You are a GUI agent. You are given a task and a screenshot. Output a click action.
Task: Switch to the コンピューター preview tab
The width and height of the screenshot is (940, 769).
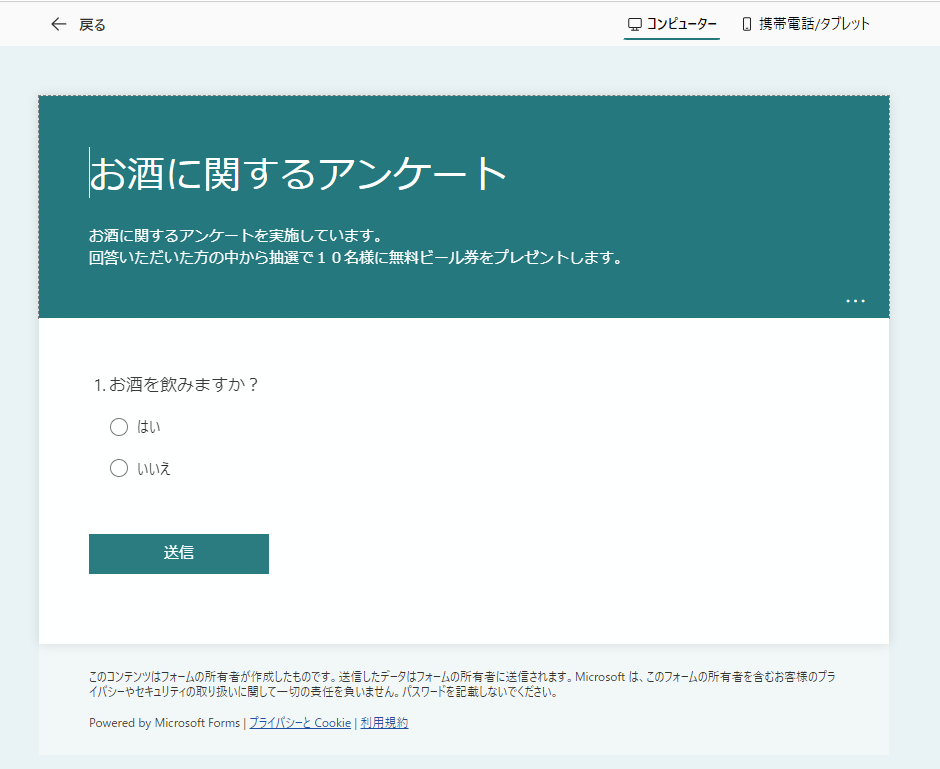[671, 25]
